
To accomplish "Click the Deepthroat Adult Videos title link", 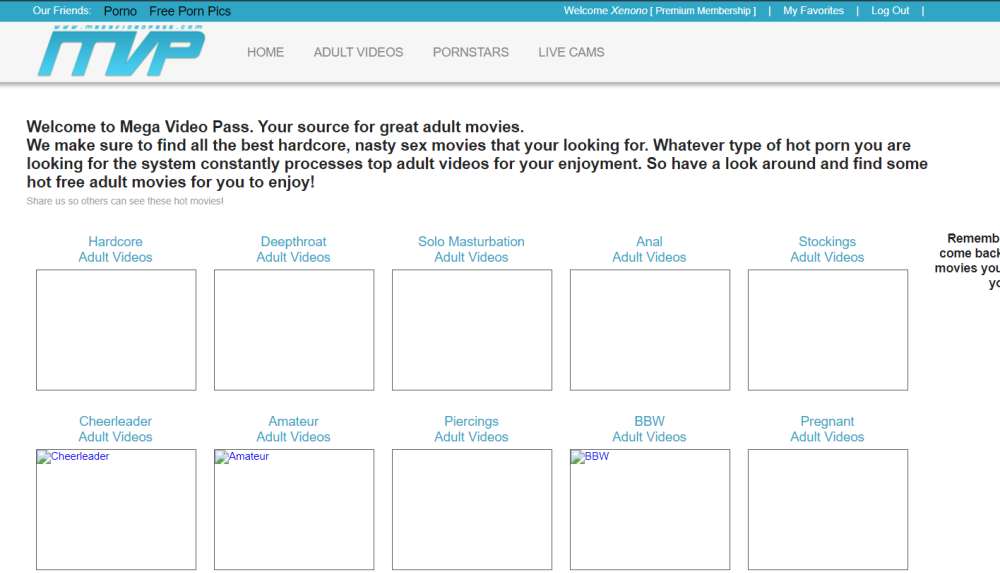I will click(293, 249).
